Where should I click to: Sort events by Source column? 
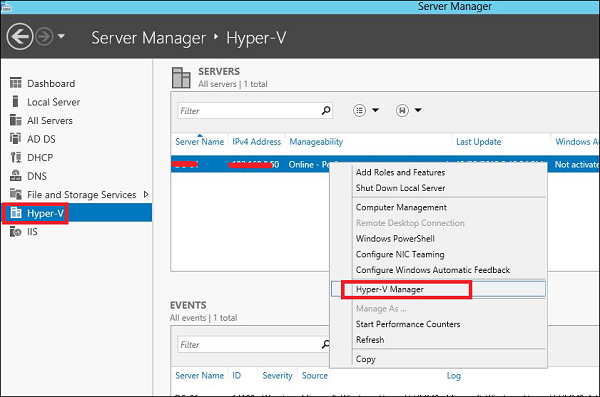[315, 376]
